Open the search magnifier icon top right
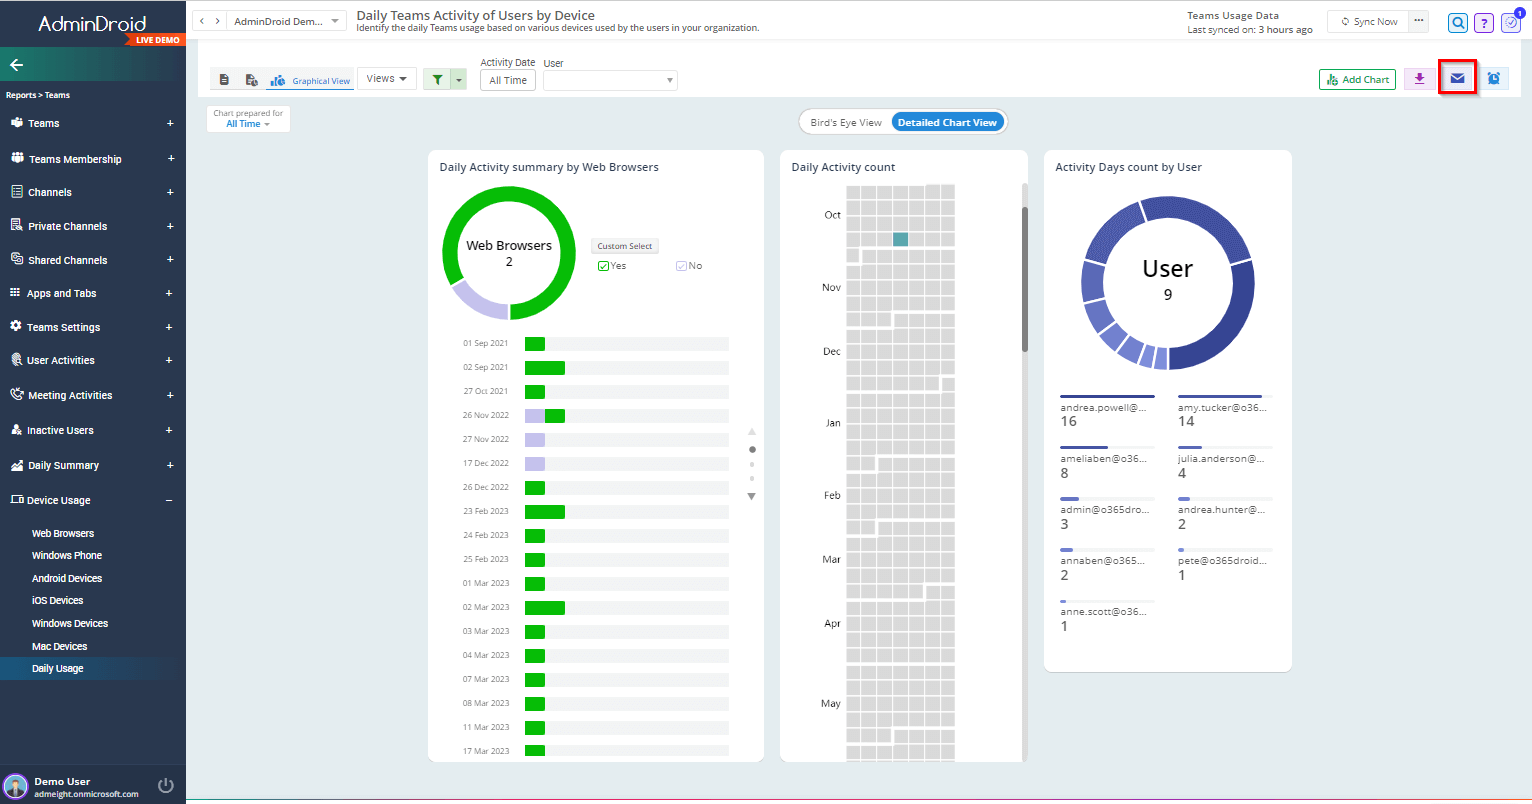The height and width of the screenshot is (804, 1532). 1458,22
